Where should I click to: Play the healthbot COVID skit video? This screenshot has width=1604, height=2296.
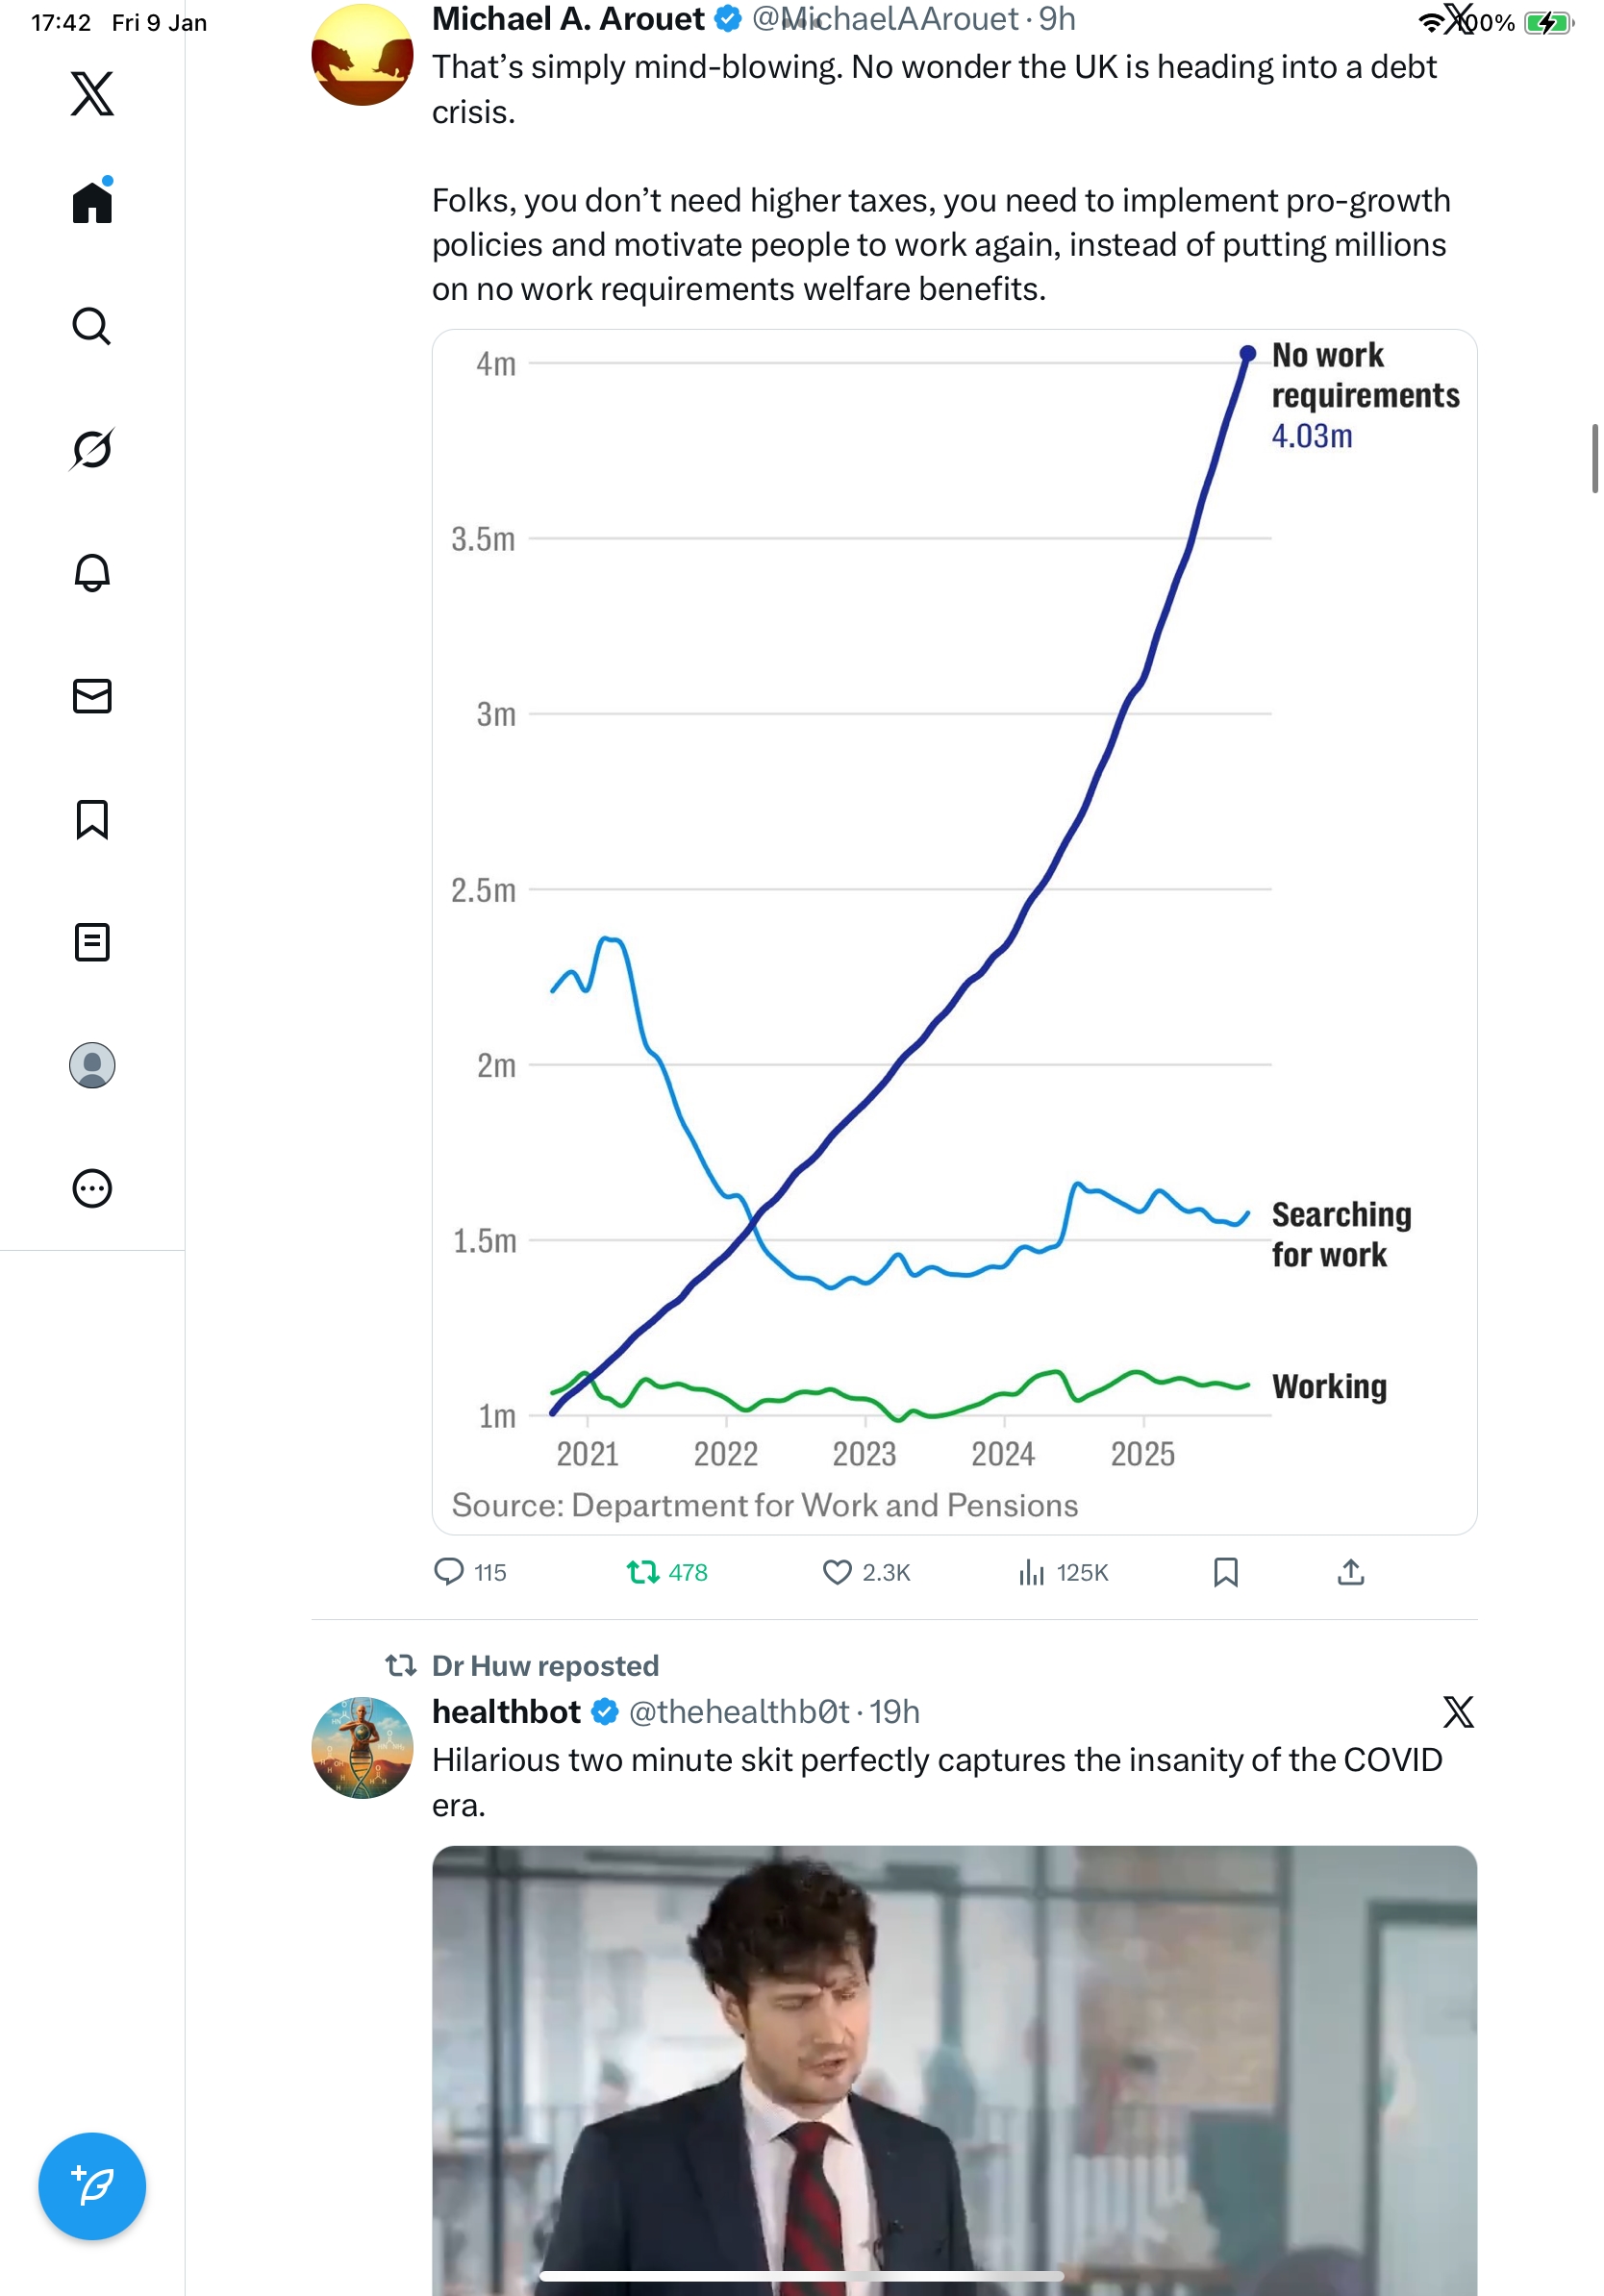point(954,2070)
